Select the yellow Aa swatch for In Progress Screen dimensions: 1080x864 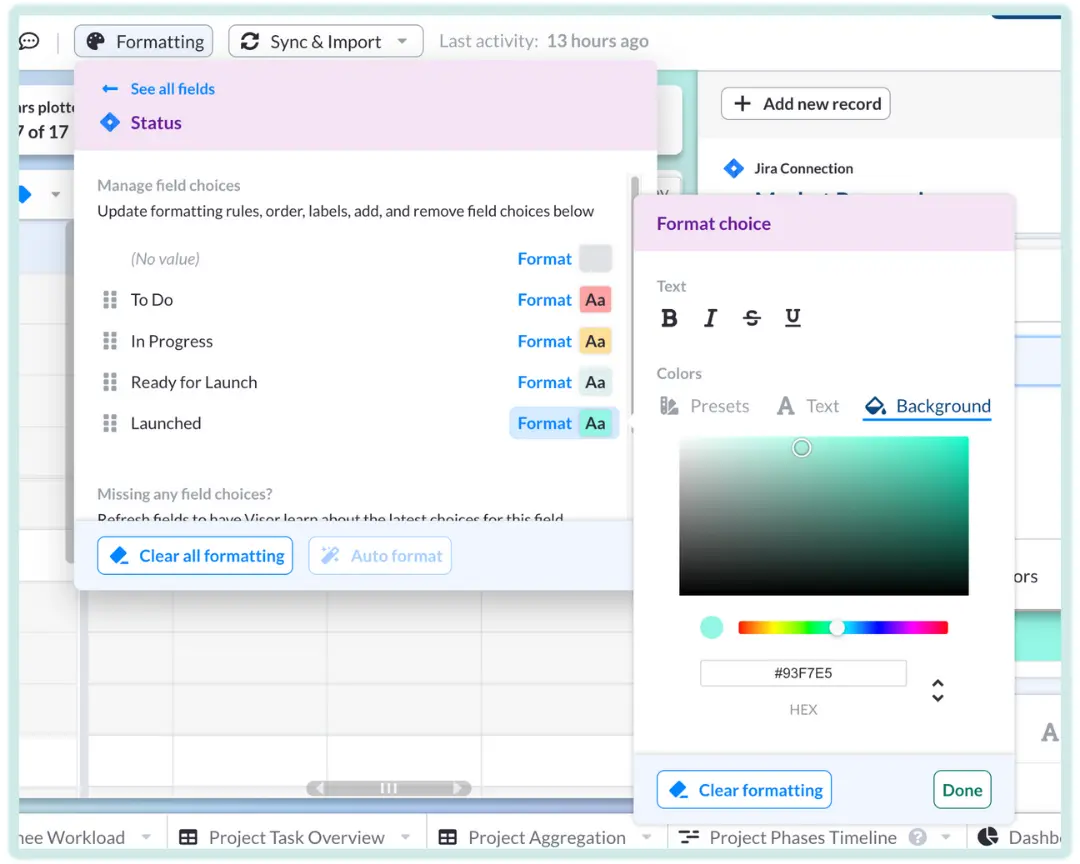point(595,341)
